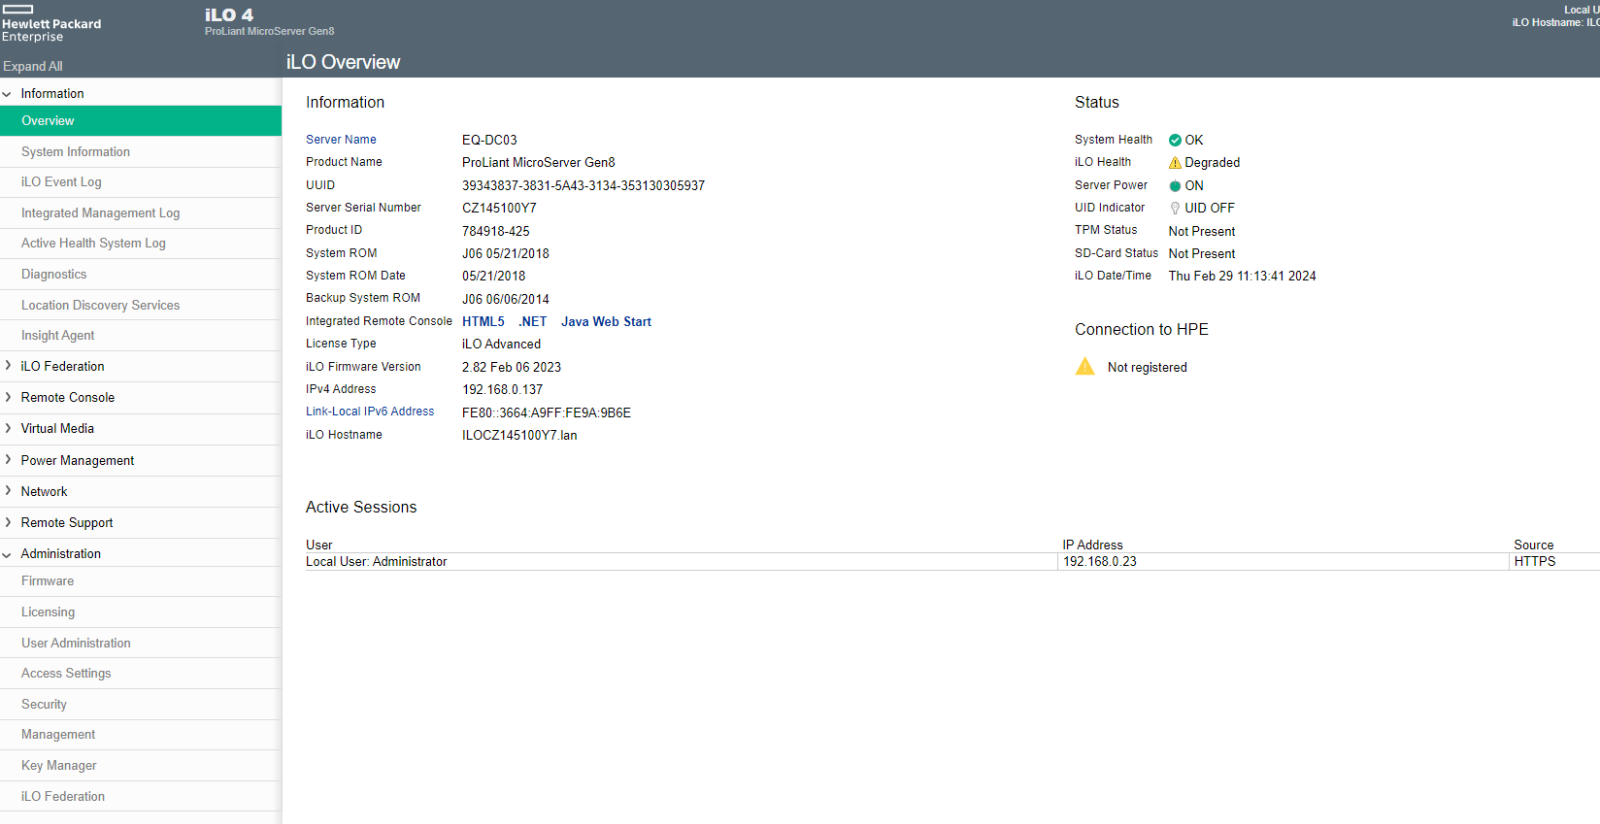
Task: Open the Key Manager page
Action: point(140,765)
